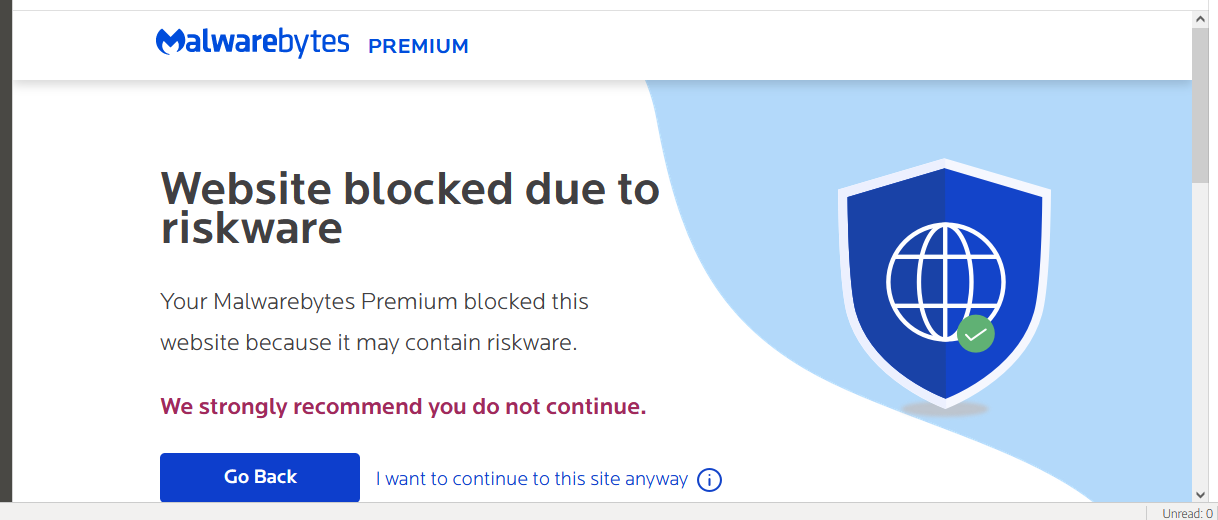Click the white globe icon on shield
This screenshot has height=520, width=1218.
coord(944,280)
